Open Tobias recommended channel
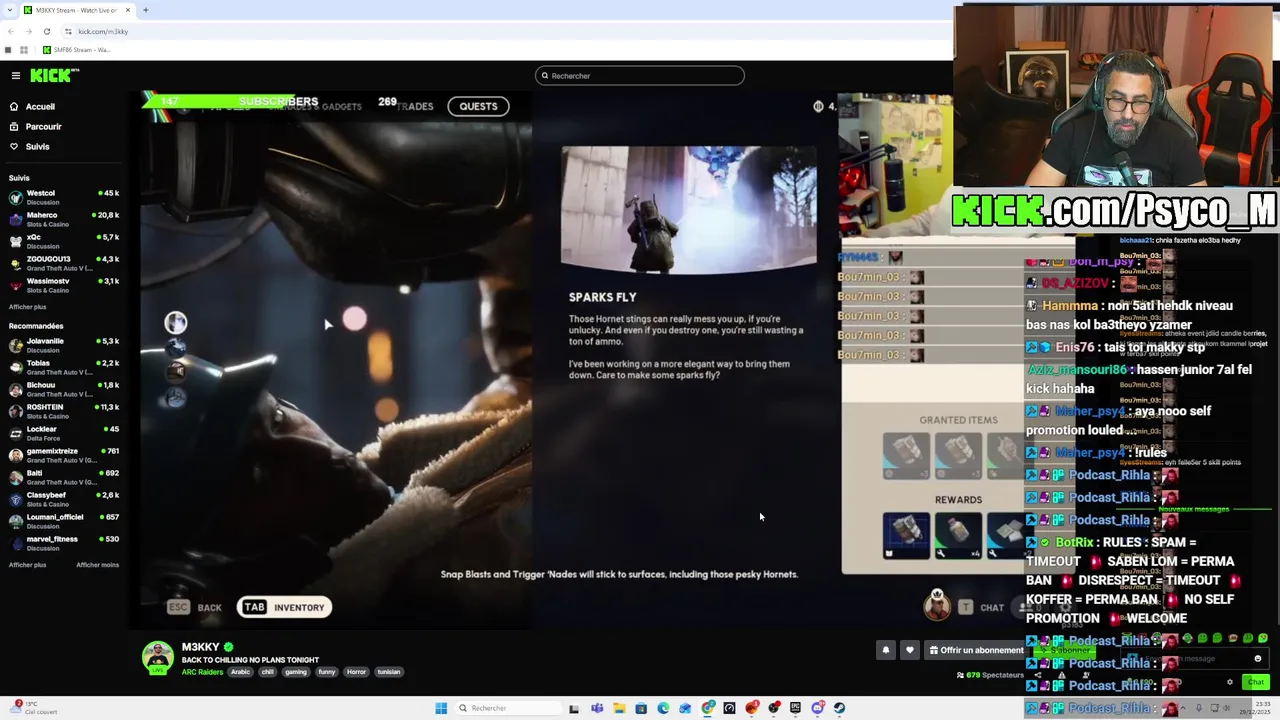This screenshot has width=1280, height=720. [64, 367]
